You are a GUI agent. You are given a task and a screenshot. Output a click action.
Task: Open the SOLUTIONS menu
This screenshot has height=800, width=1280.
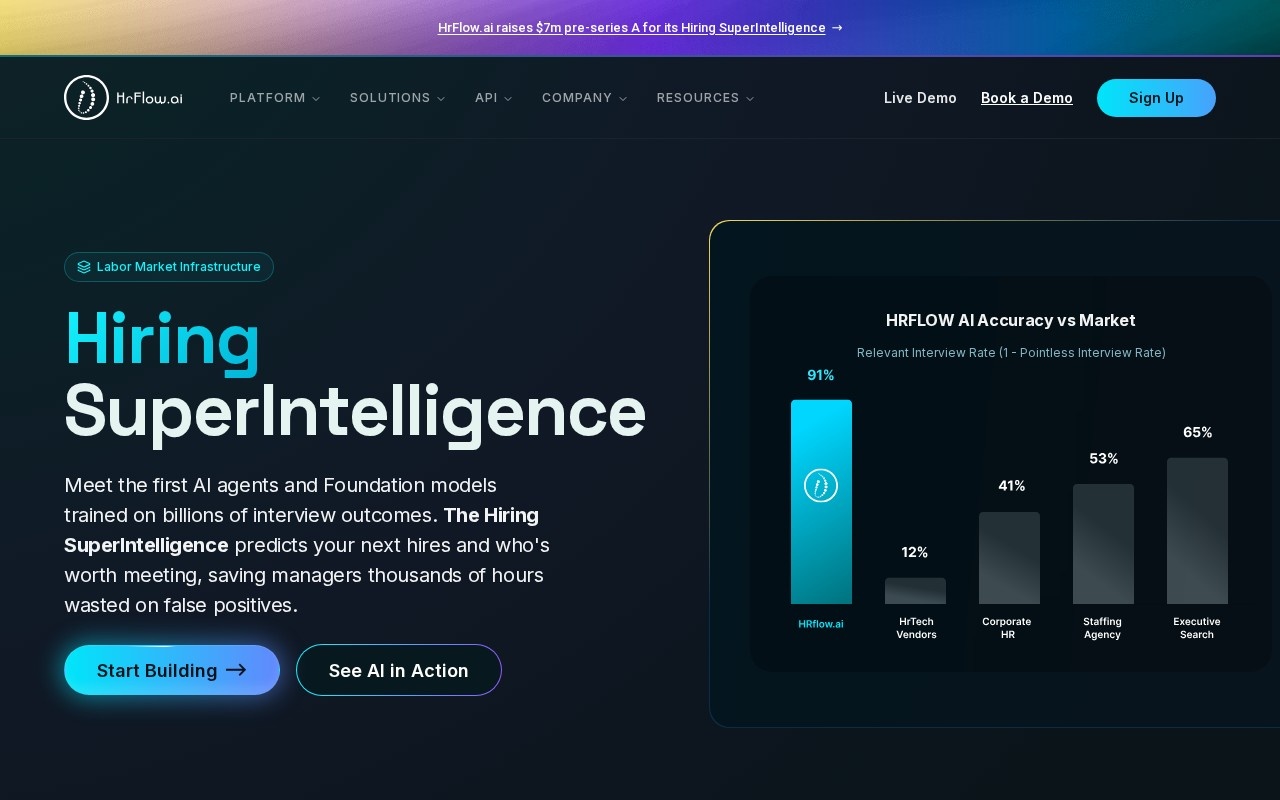(x=397, y=98)
